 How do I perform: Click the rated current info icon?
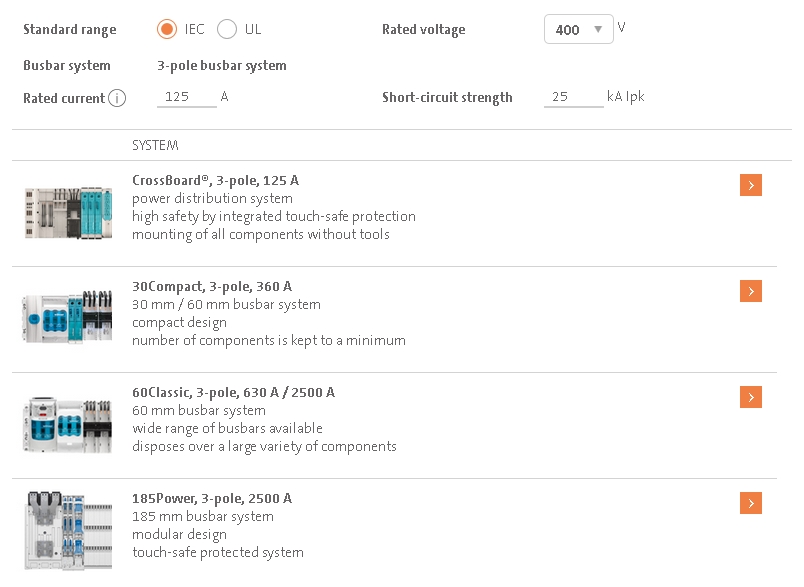click(x=117, y=98)
